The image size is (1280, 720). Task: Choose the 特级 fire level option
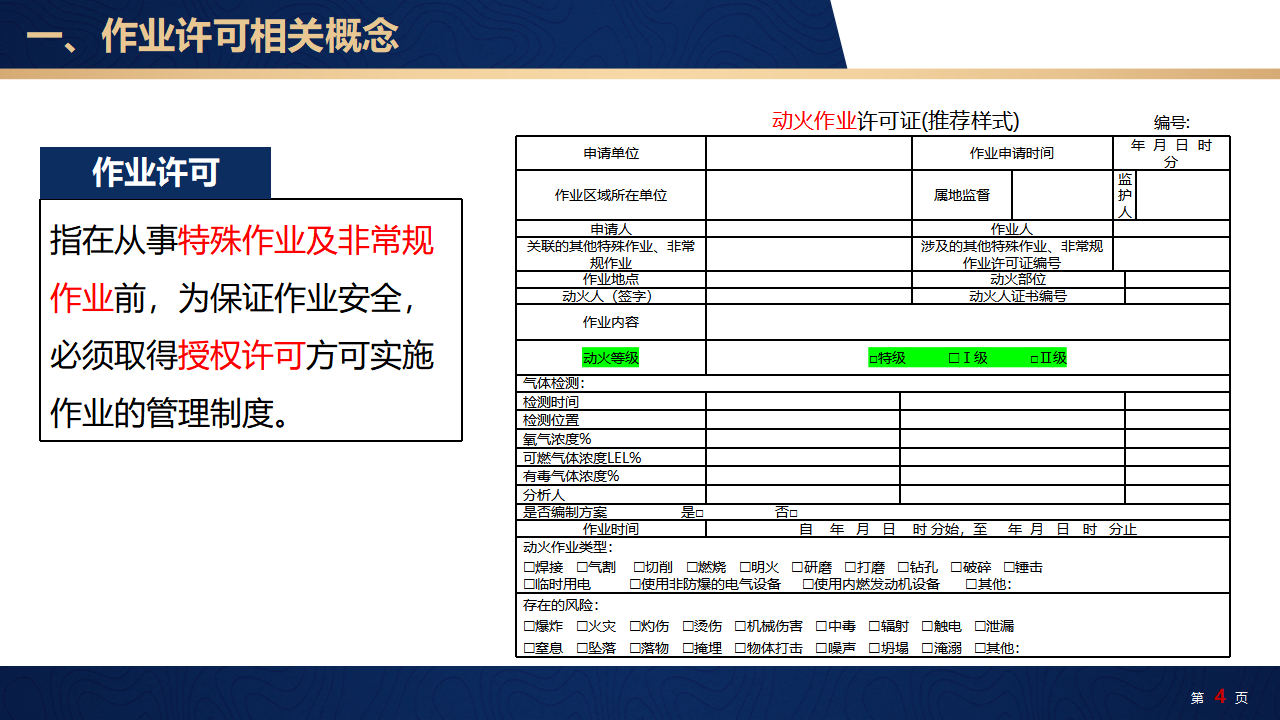coord(873,359)
